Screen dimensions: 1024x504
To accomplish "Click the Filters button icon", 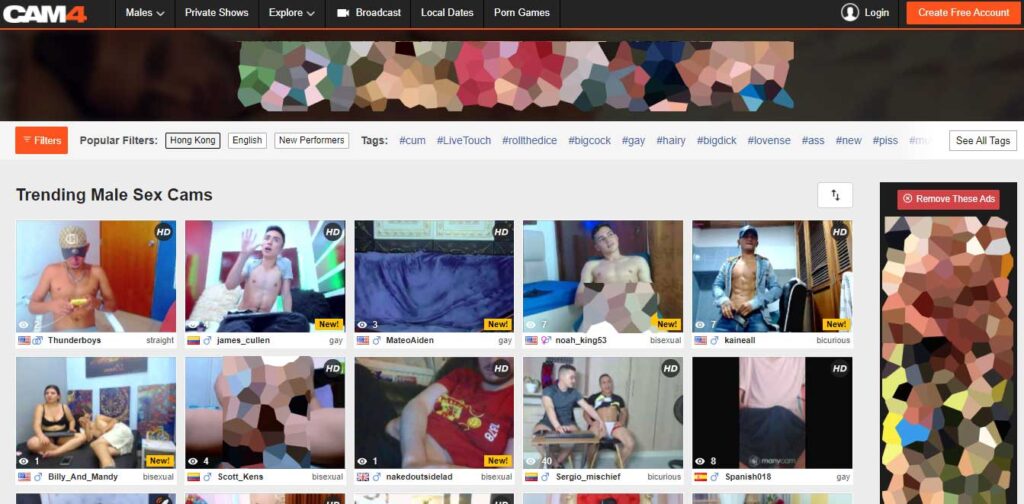I will [x=27, y=141].
